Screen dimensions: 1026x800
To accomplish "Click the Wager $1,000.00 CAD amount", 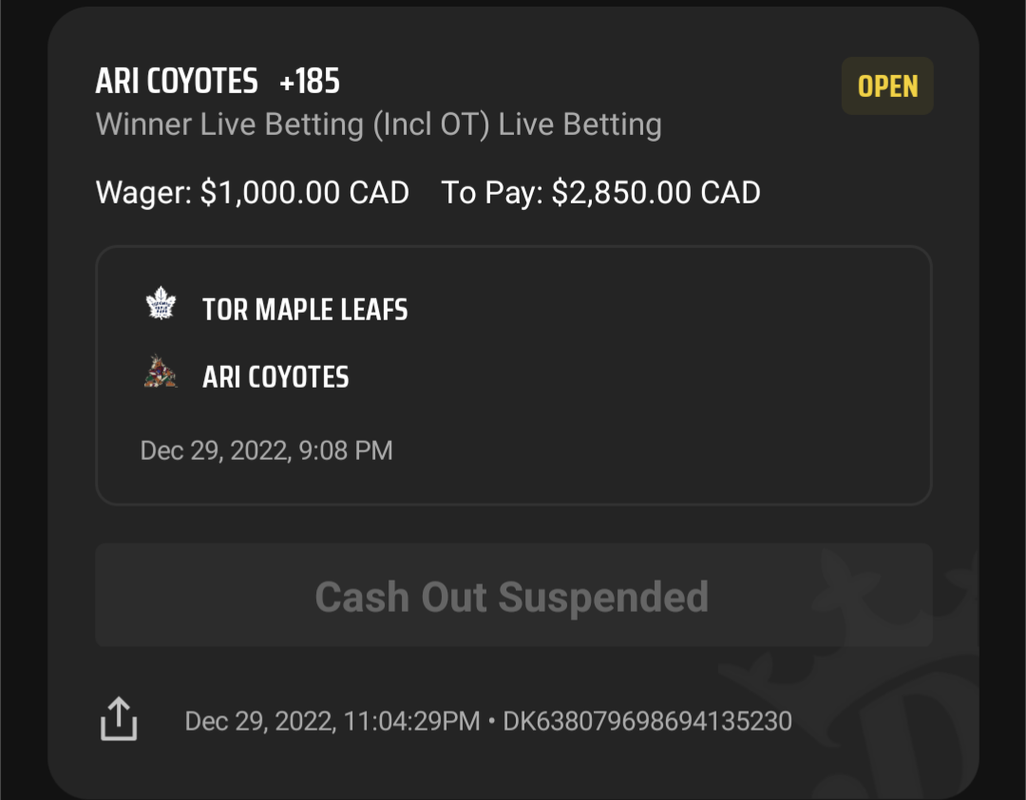I will click(305, 192).
